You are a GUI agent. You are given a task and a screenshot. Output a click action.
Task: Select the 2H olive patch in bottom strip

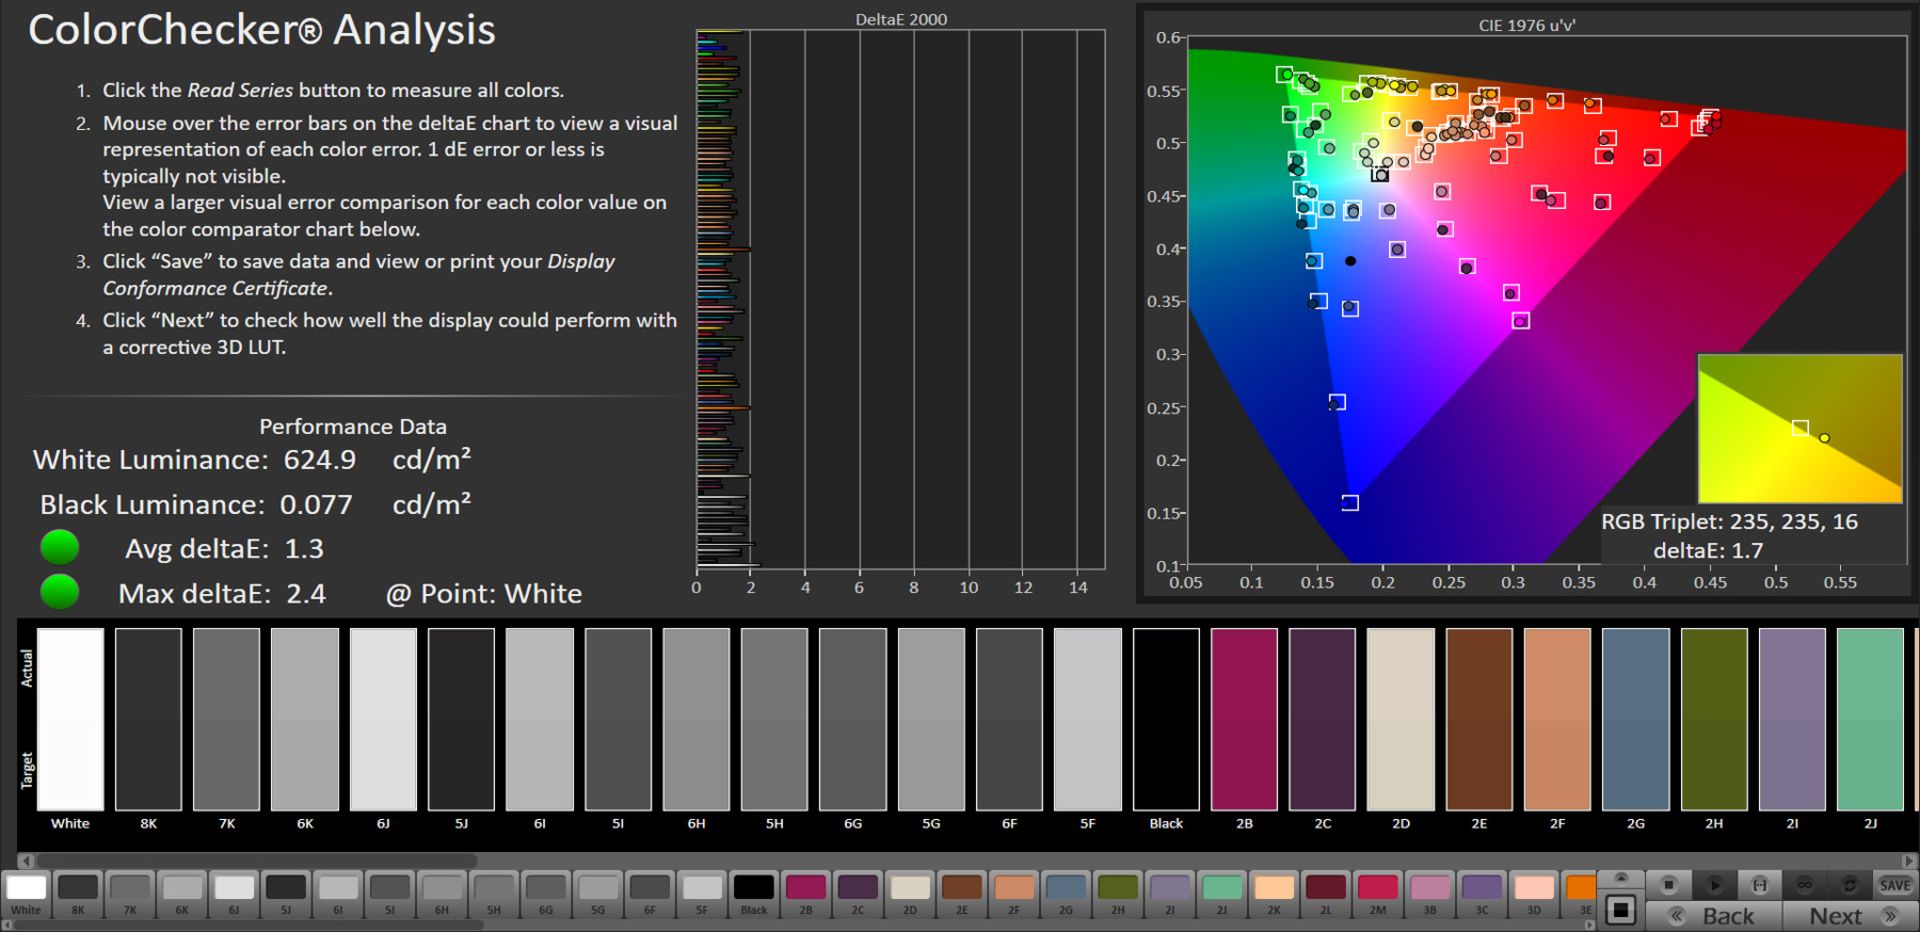tap(1118, 894)
